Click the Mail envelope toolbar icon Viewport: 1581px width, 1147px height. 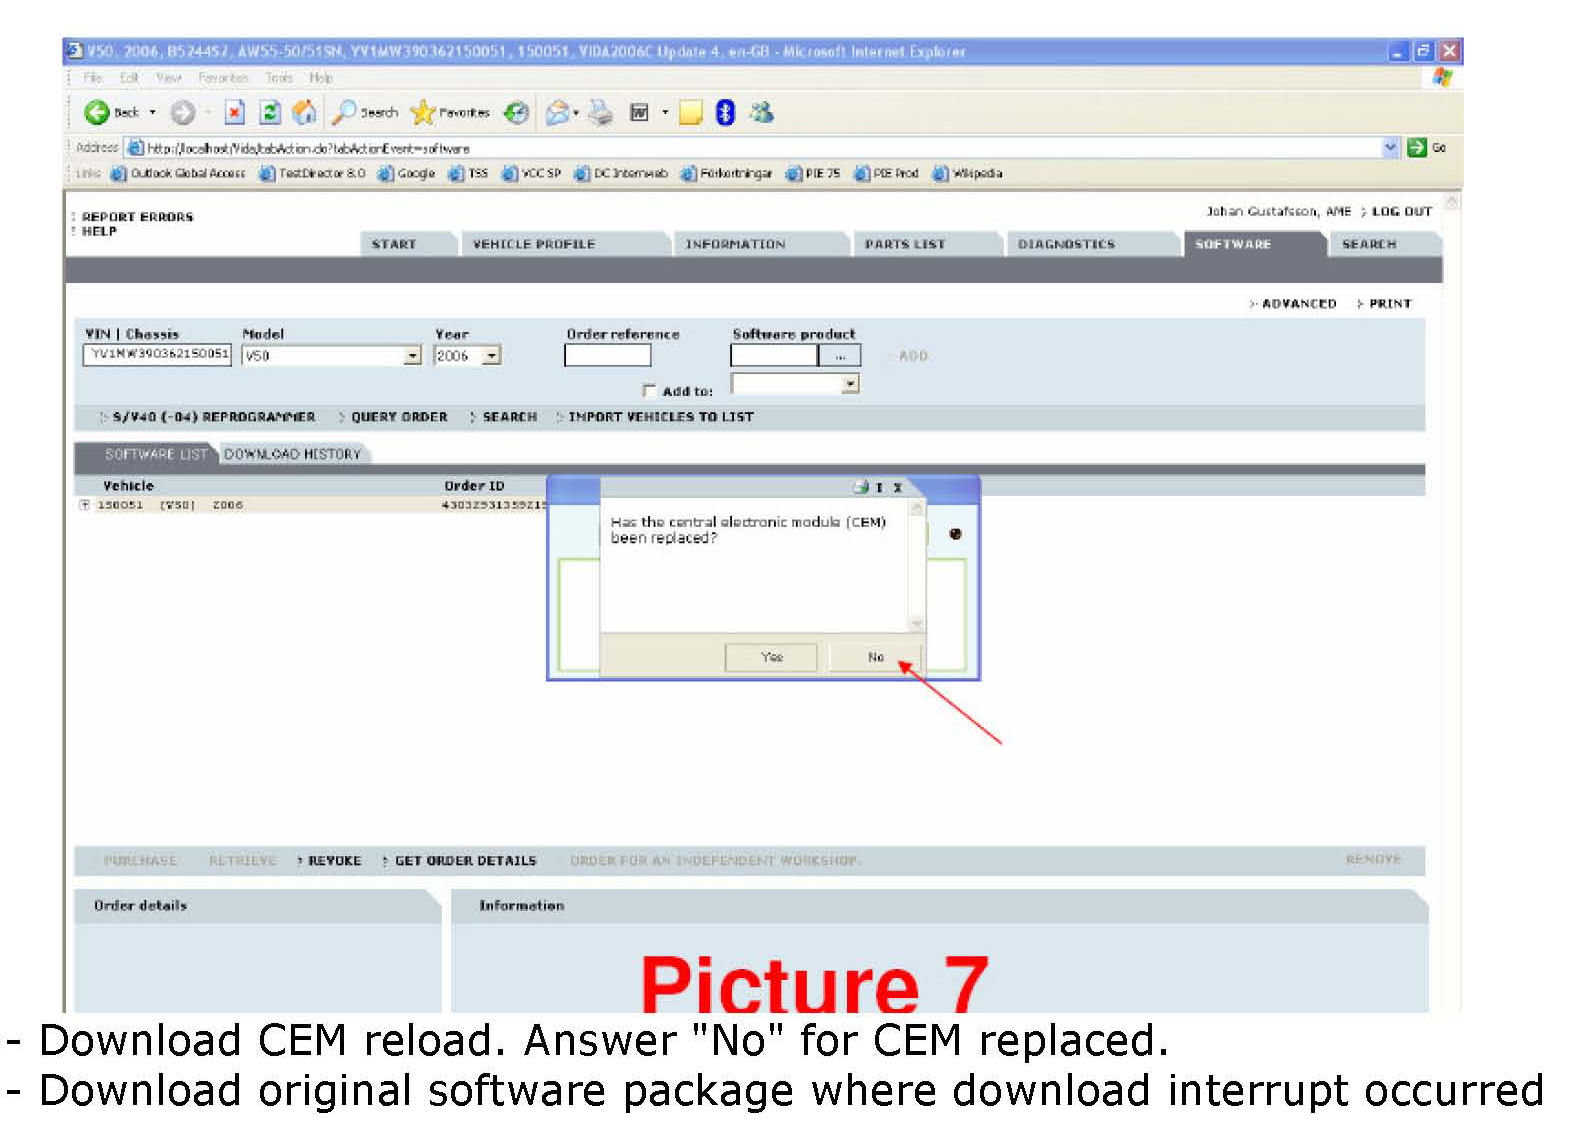pyautogui.click(x=558, y=113)
